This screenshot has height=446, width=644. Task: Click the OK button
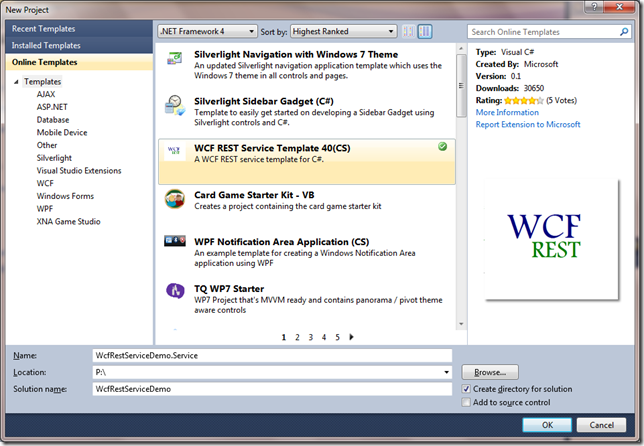click(547, 425)
